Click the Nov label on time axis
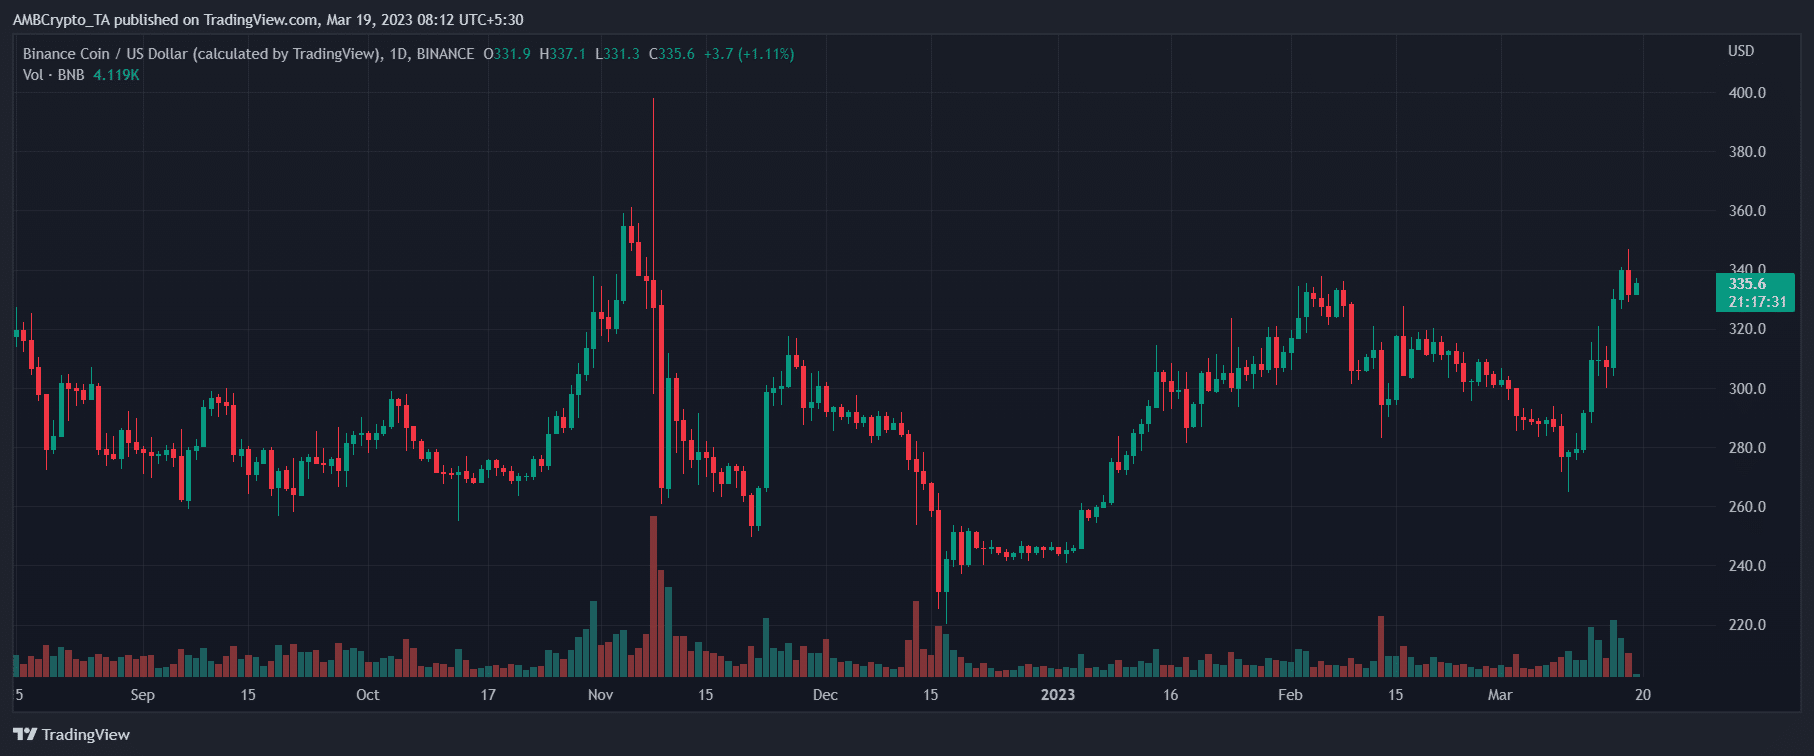 pos(600,695)
